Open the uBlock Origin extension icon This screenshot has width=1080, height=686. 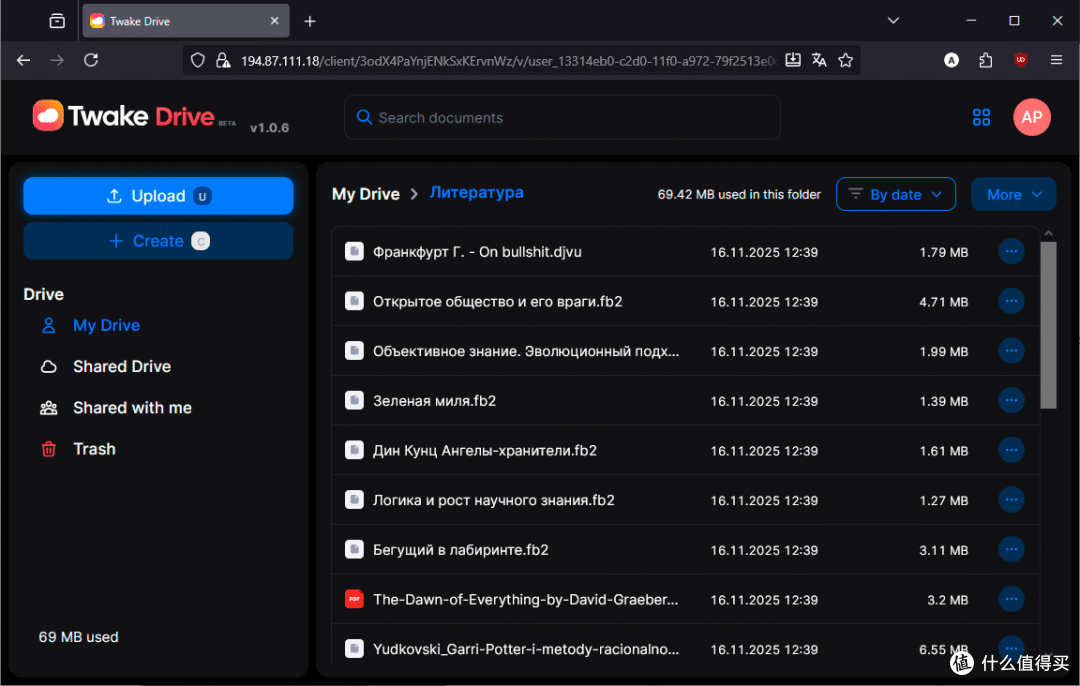coord(1021,61)
